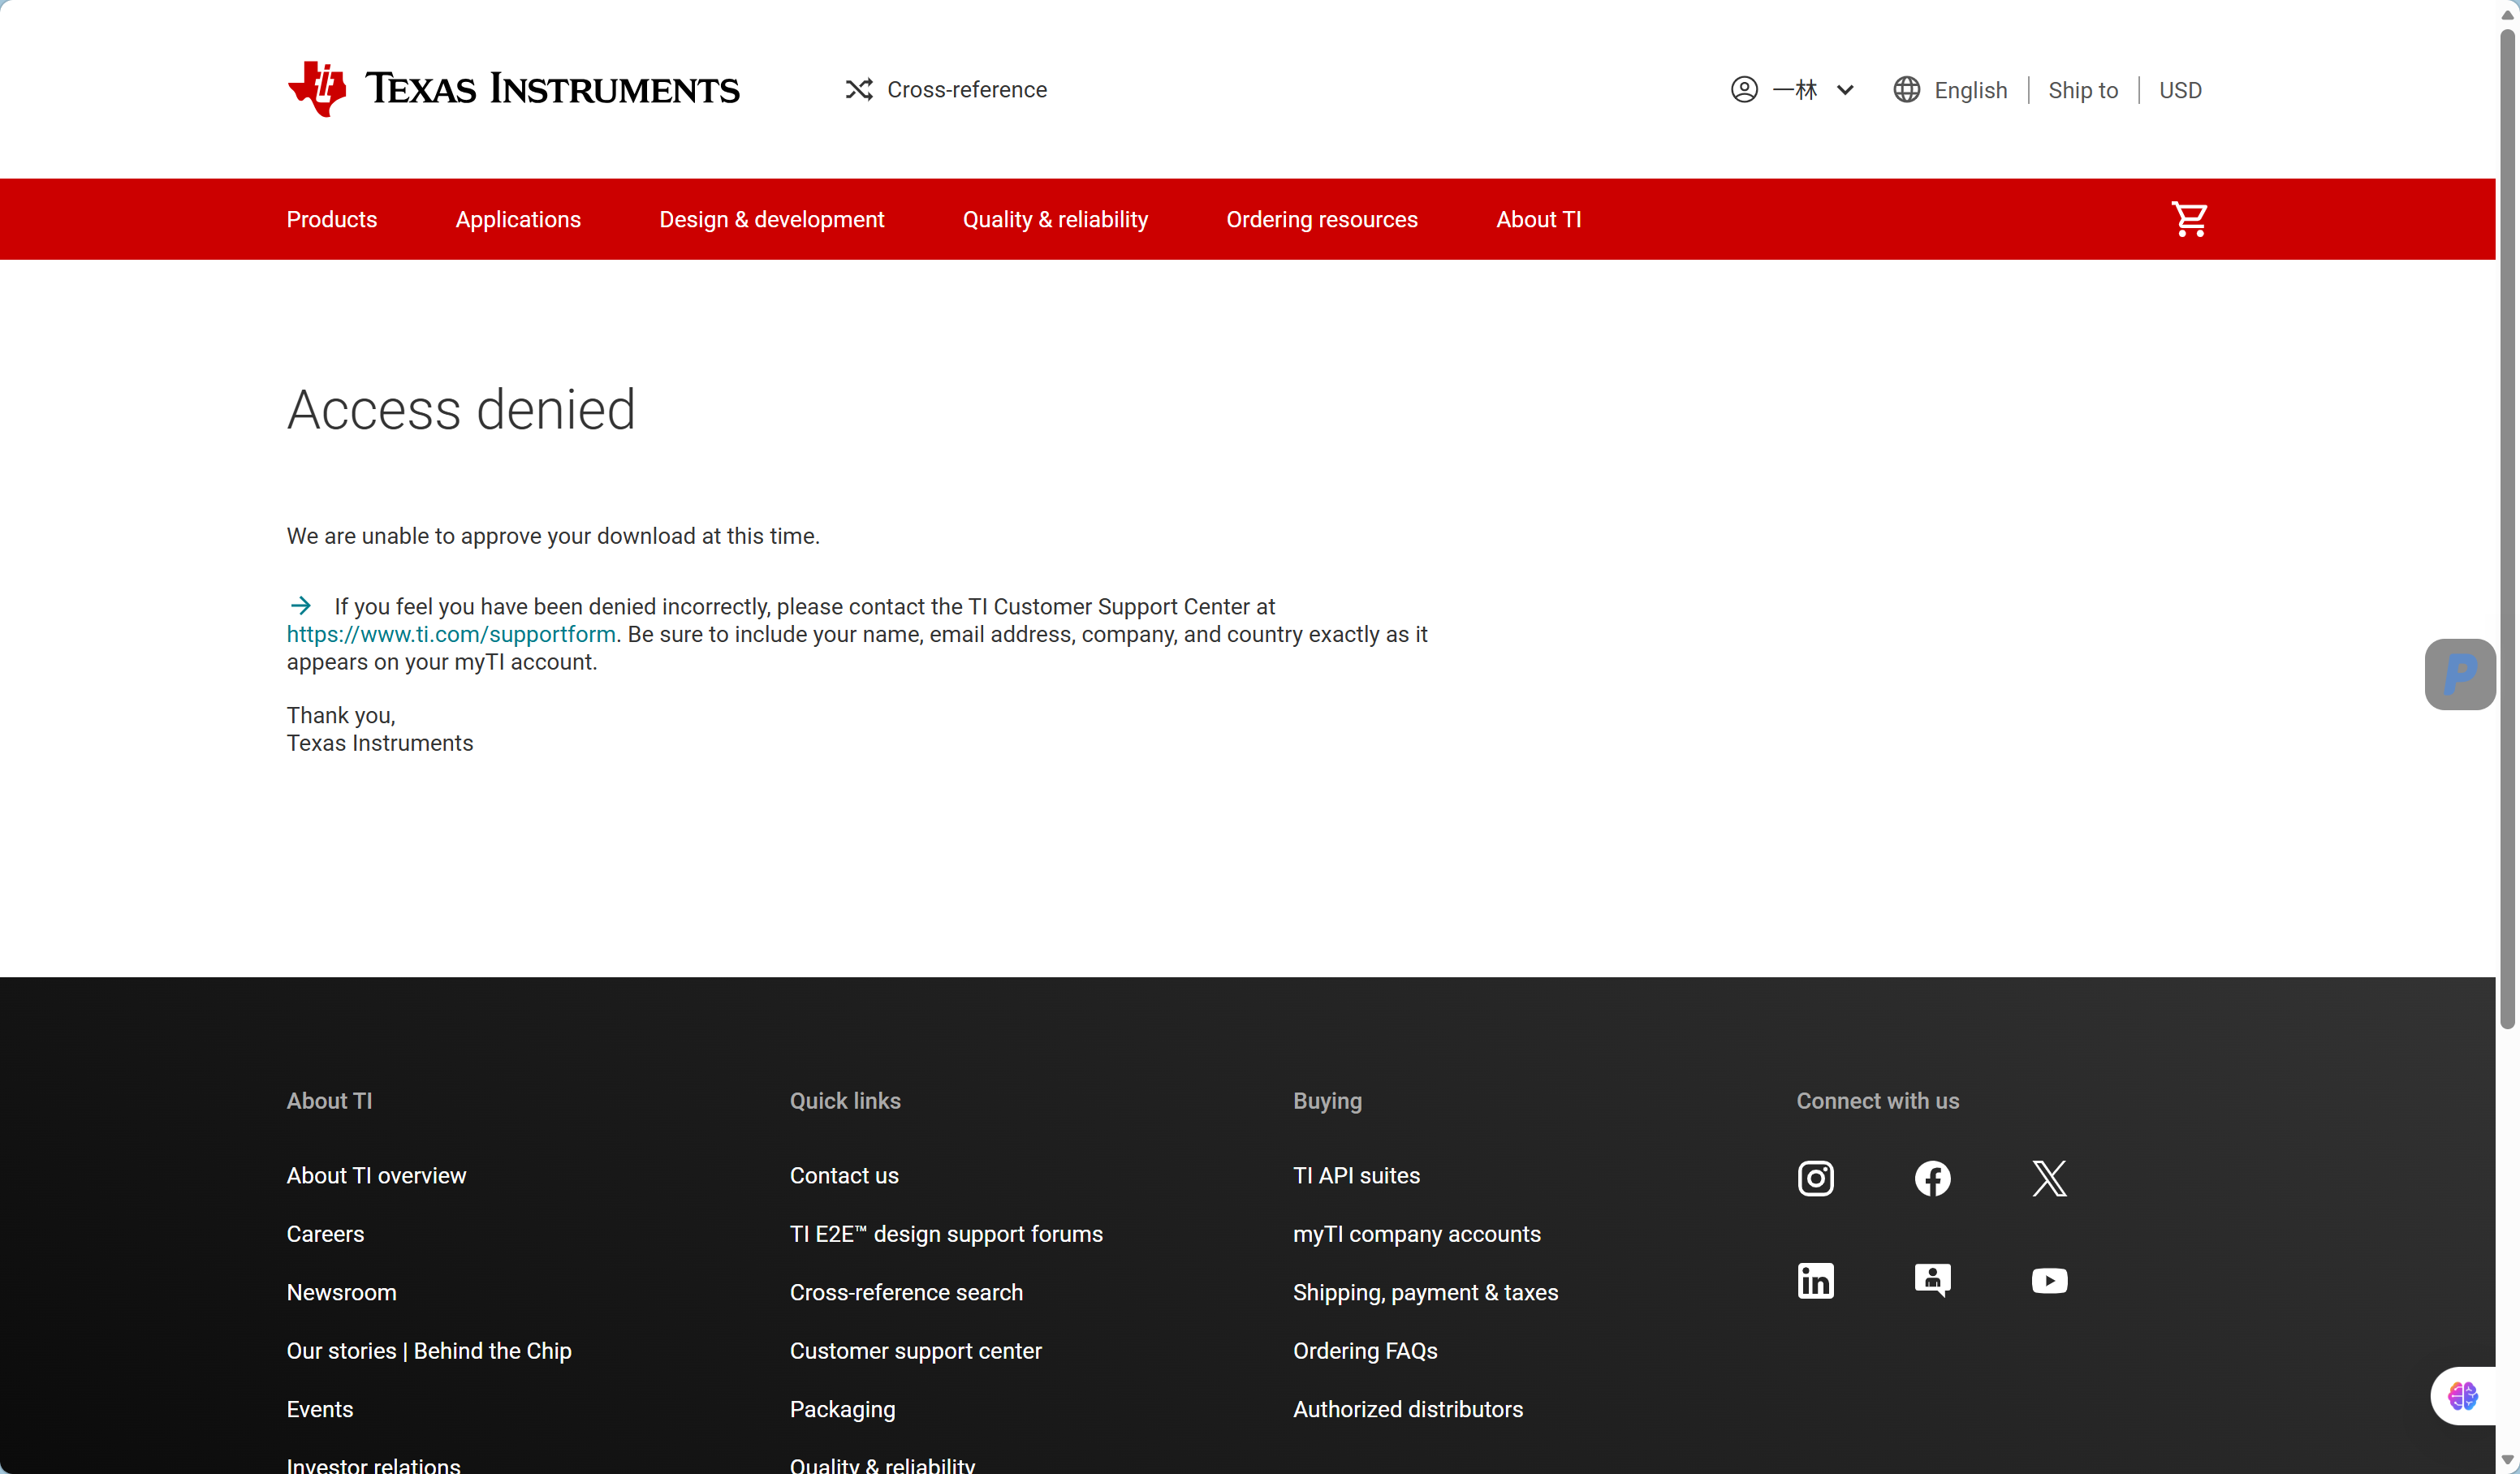Visit the Newsroom link
2520x1474 pixels.
point(342,1293)
